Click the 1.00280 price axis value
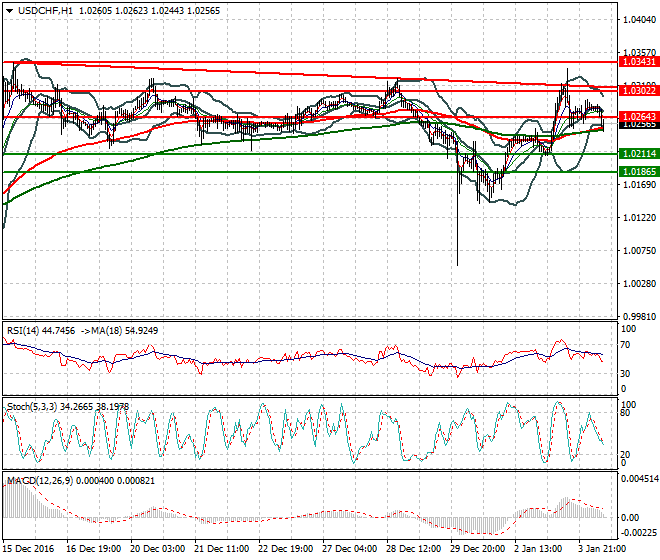This screenshot has width=660, height=560. pos(639,284)
